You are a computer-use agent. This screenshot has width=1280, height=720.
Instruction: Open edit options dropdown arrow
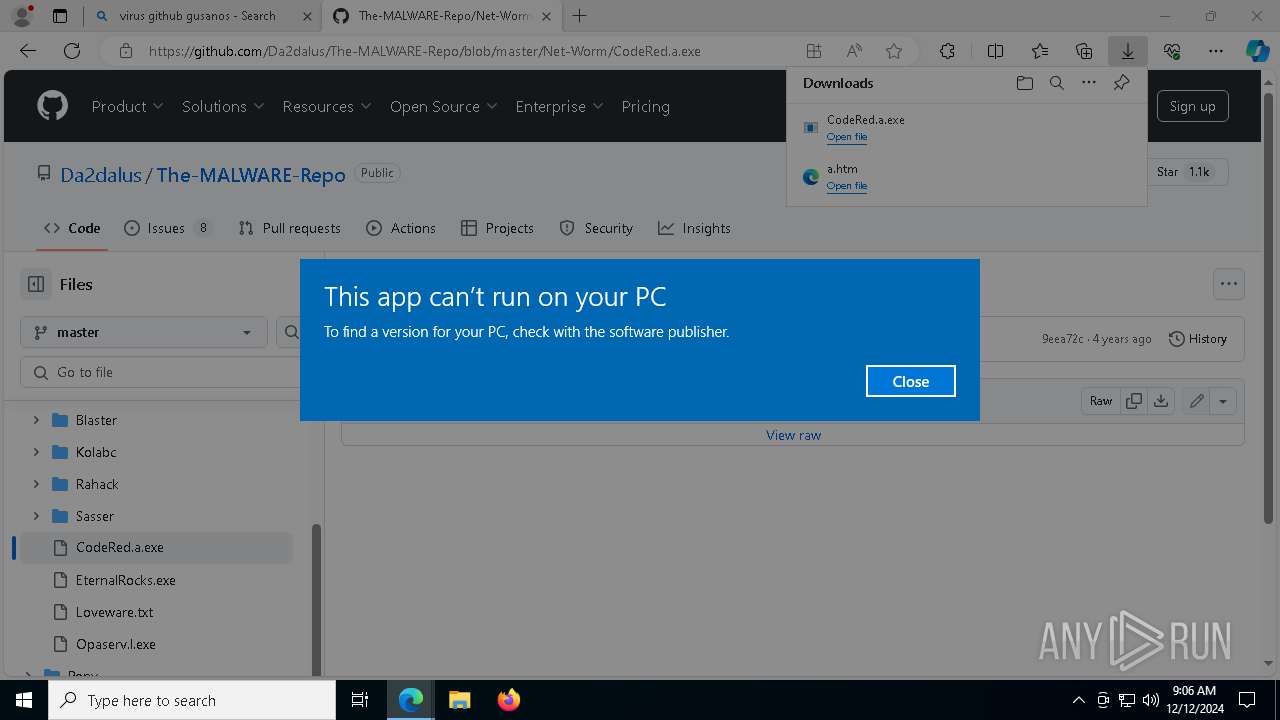coord(1223,401)
